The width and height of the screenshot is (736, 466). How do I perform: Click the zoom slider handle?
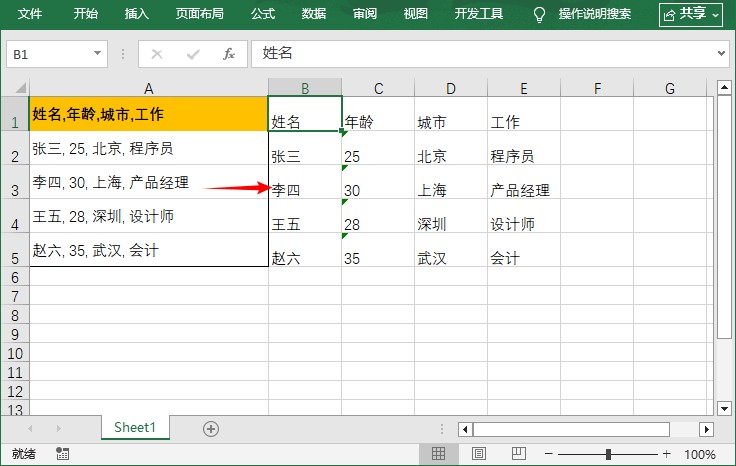pos(608,454)
